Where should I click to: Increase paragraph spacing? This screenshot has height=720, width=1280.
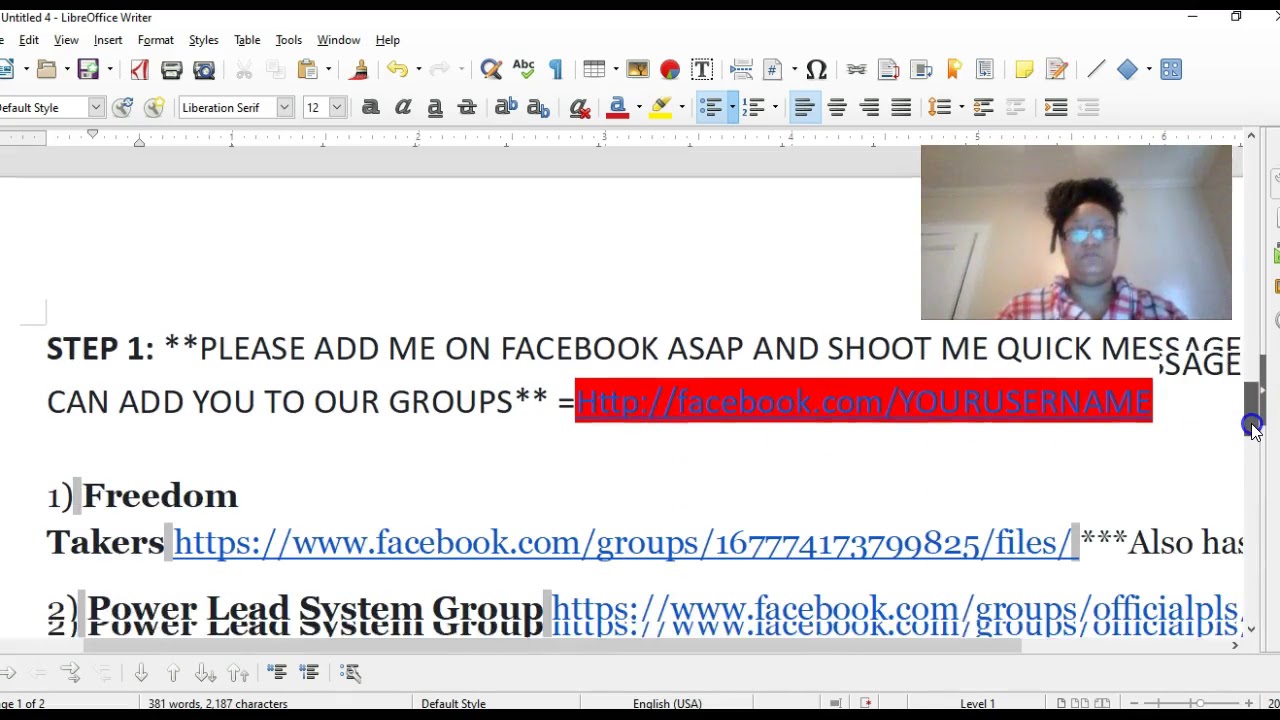pyautogui.click(x=982, y=107)
